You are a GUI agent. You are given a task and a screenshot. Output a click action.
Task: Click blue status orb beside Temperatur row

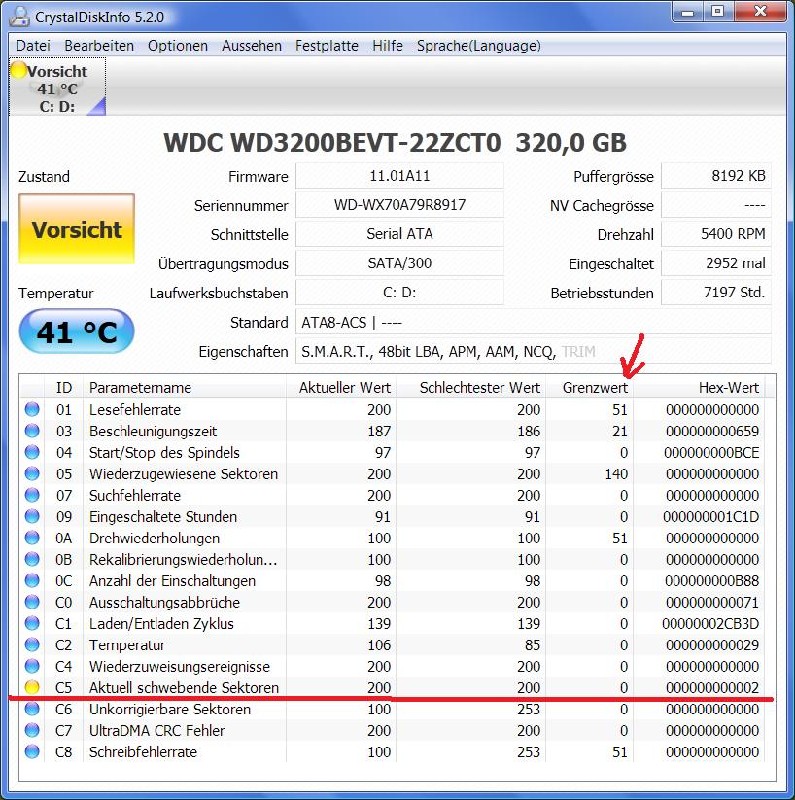tap(32, 645)
